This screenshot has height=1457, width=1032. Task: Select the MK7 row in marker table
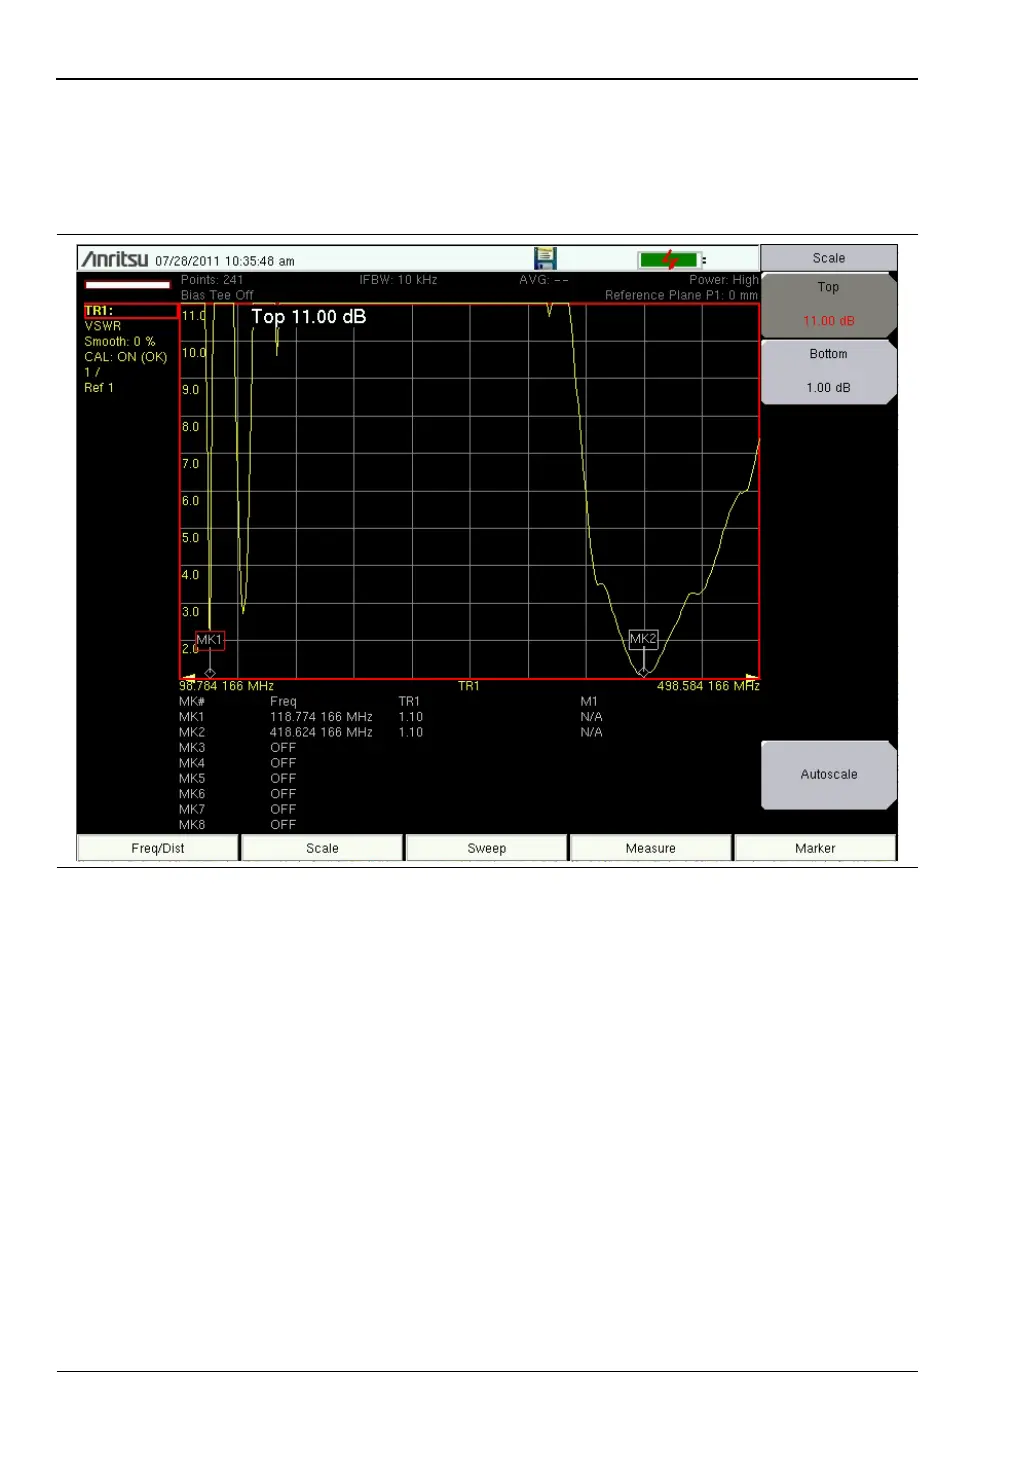[238, 810]
